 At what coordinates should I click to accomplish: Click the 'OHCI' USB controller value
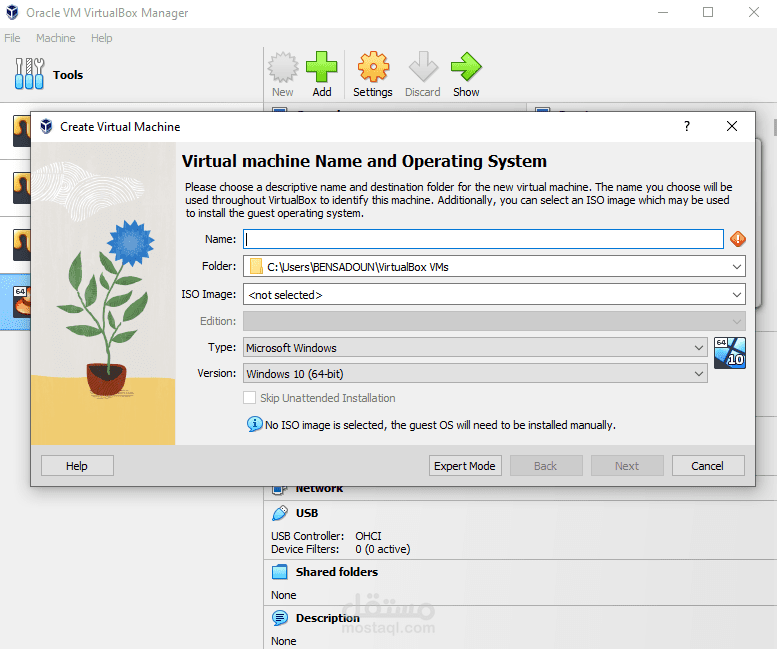coord(368,536)
